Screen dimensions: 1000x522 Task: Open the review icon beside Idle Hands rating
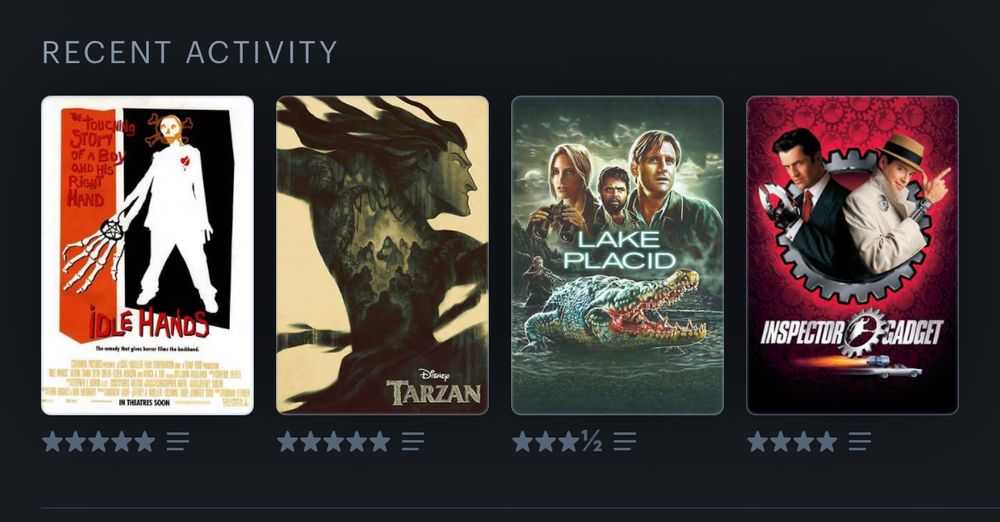pos(178,442)
